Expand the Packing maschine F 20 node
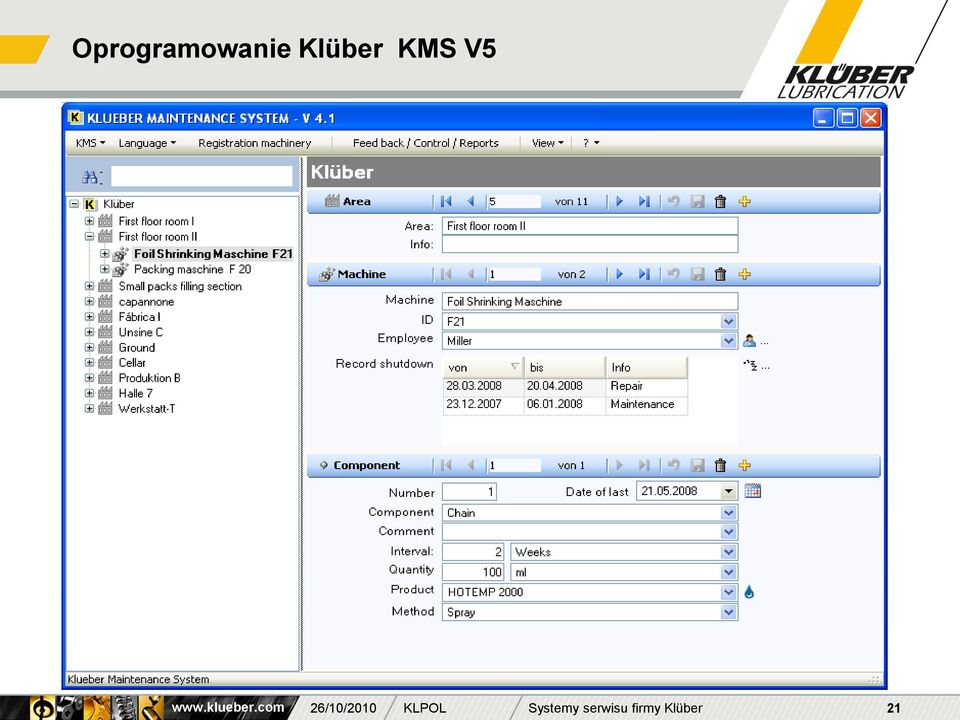 click(x=105, y=269)
